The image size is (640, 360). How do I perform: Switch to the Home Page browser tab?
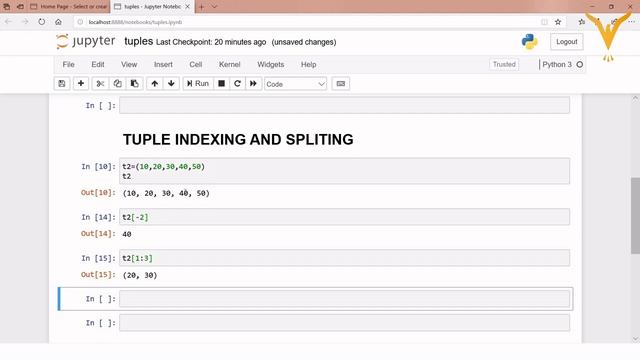coord(69,7)
